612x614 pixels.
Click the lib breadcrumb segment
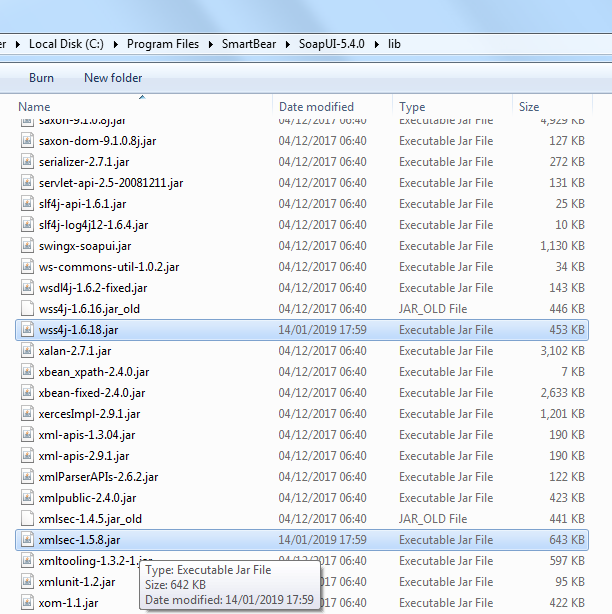(x=394, y=44)
